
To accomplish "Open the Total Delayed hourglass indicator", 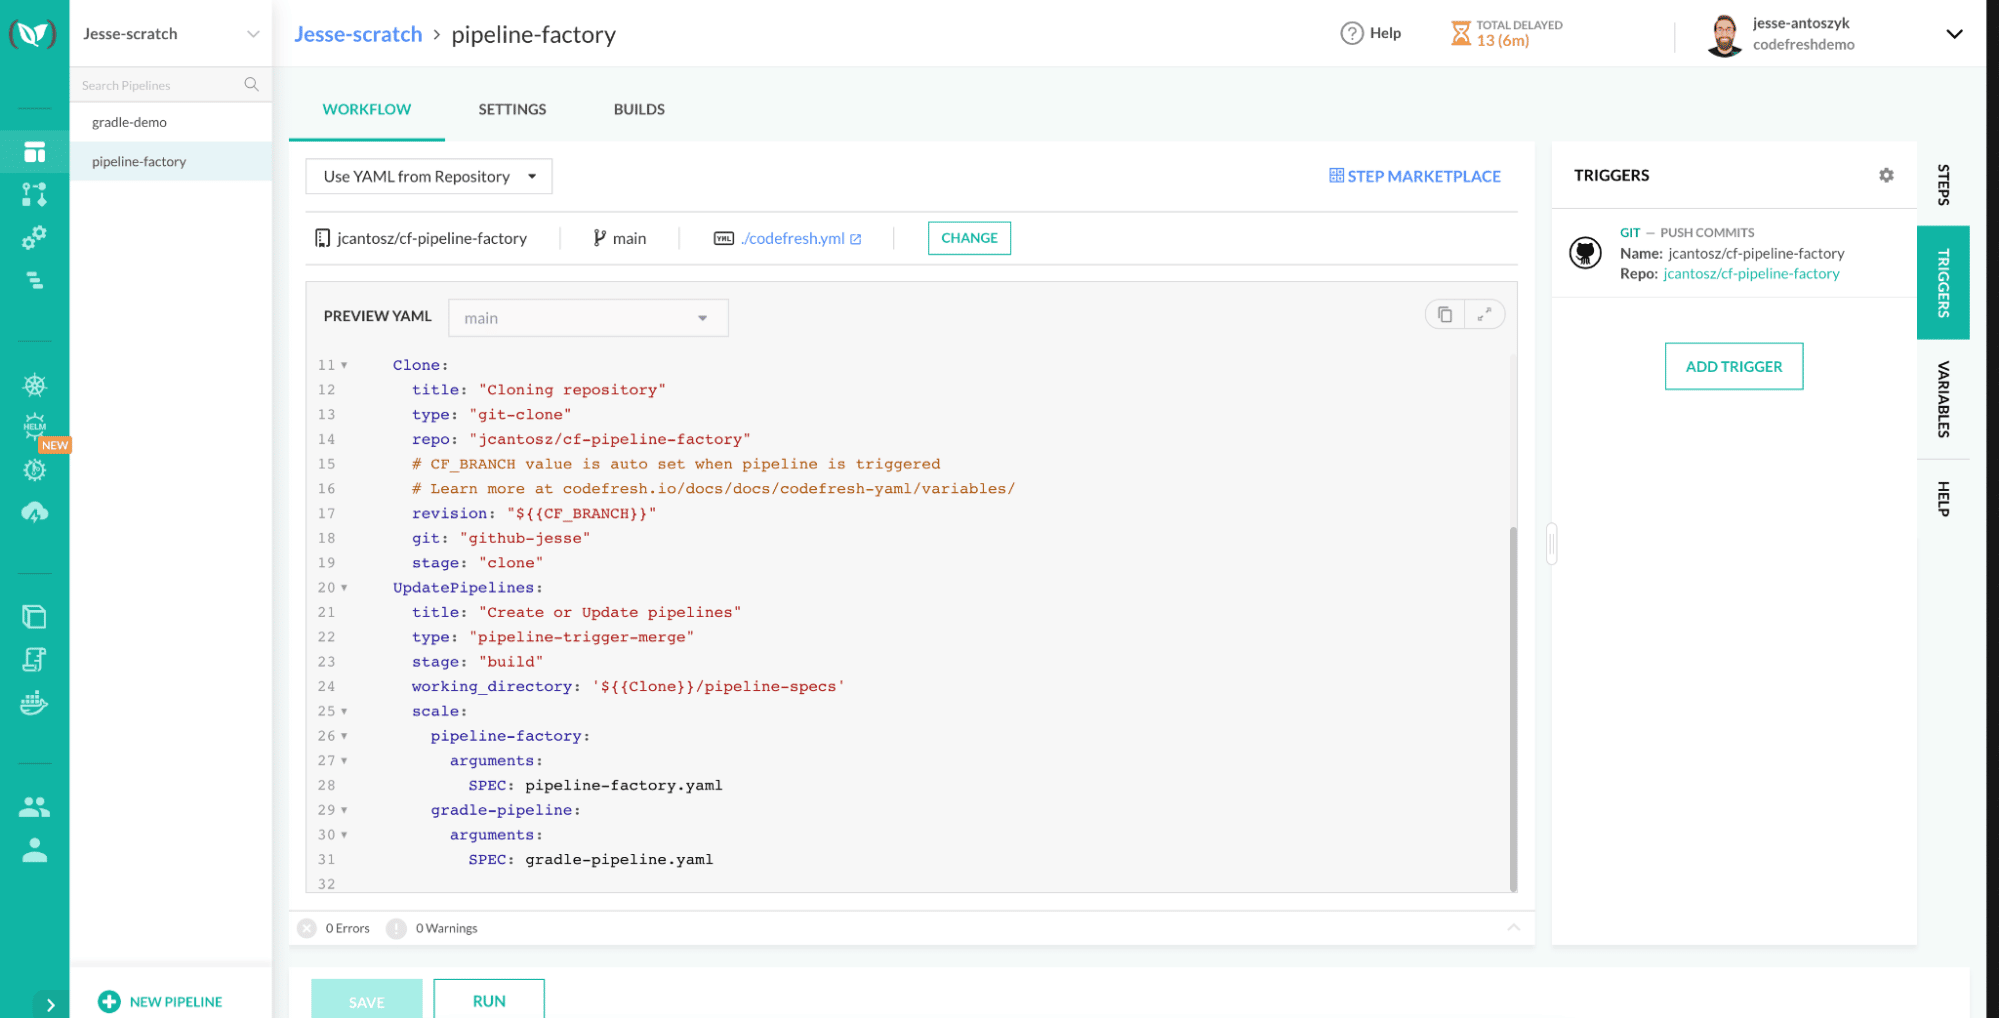I will point(1461,34).
